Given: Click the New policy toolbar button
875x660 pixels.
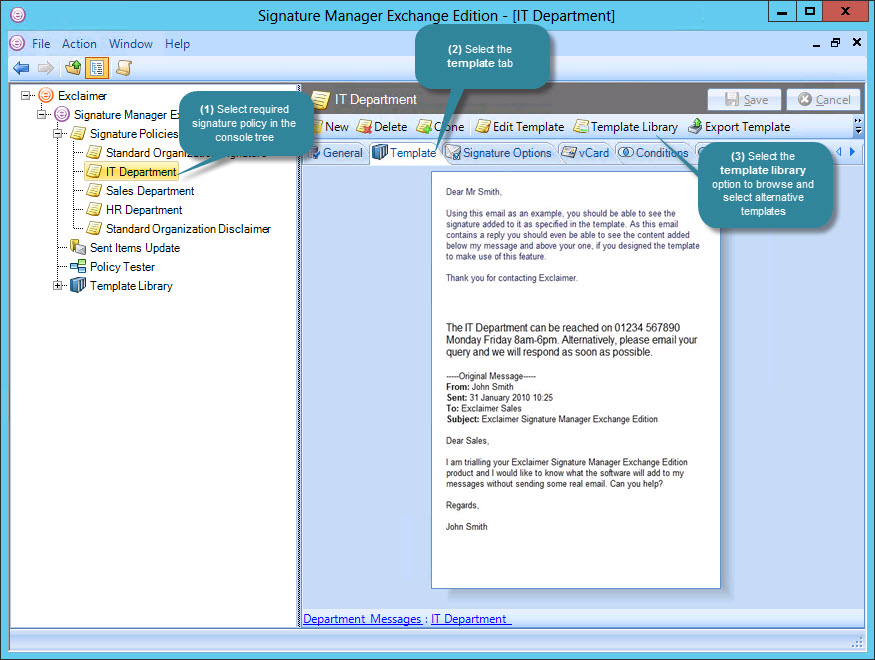Looking at the screenshot, I should click(331, 127).
